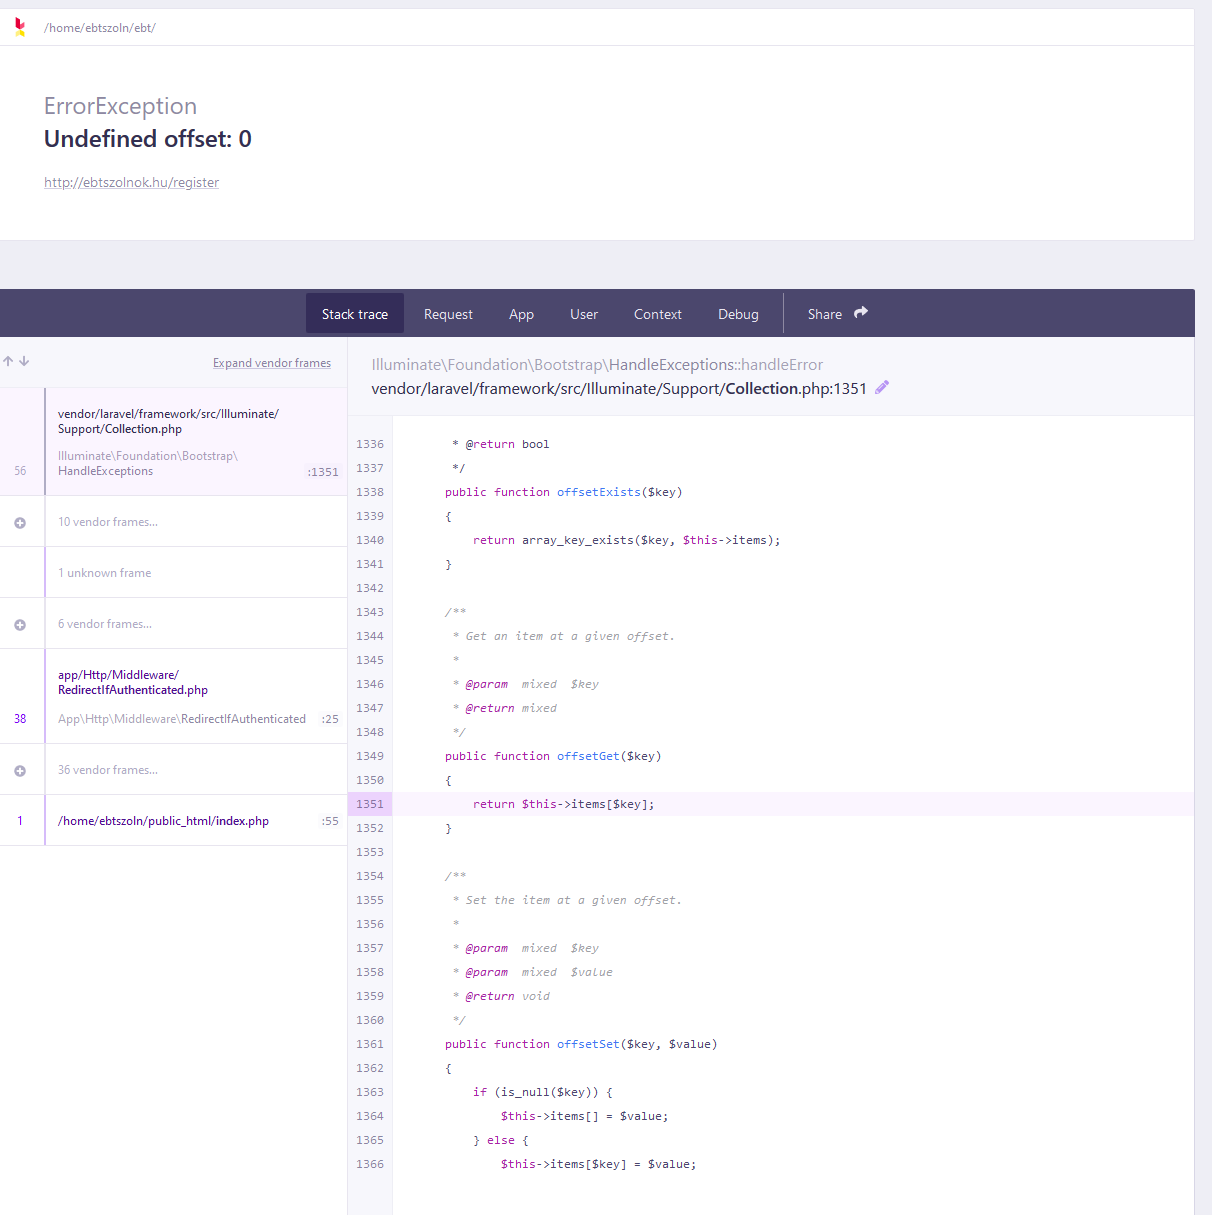Go to next frame with down arrow
Screen dimensions: 1212x1215
(24, 361)
